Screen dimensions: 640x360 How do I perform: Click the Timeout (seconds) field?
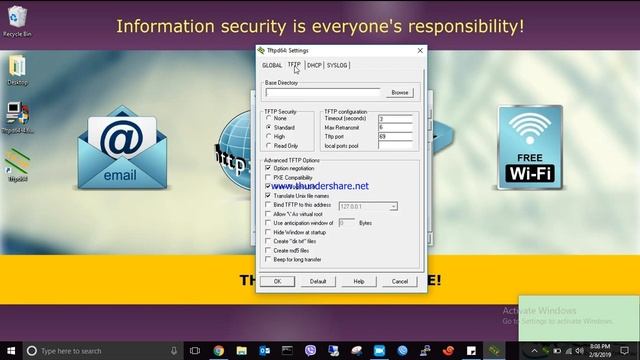tap(395, 119)
